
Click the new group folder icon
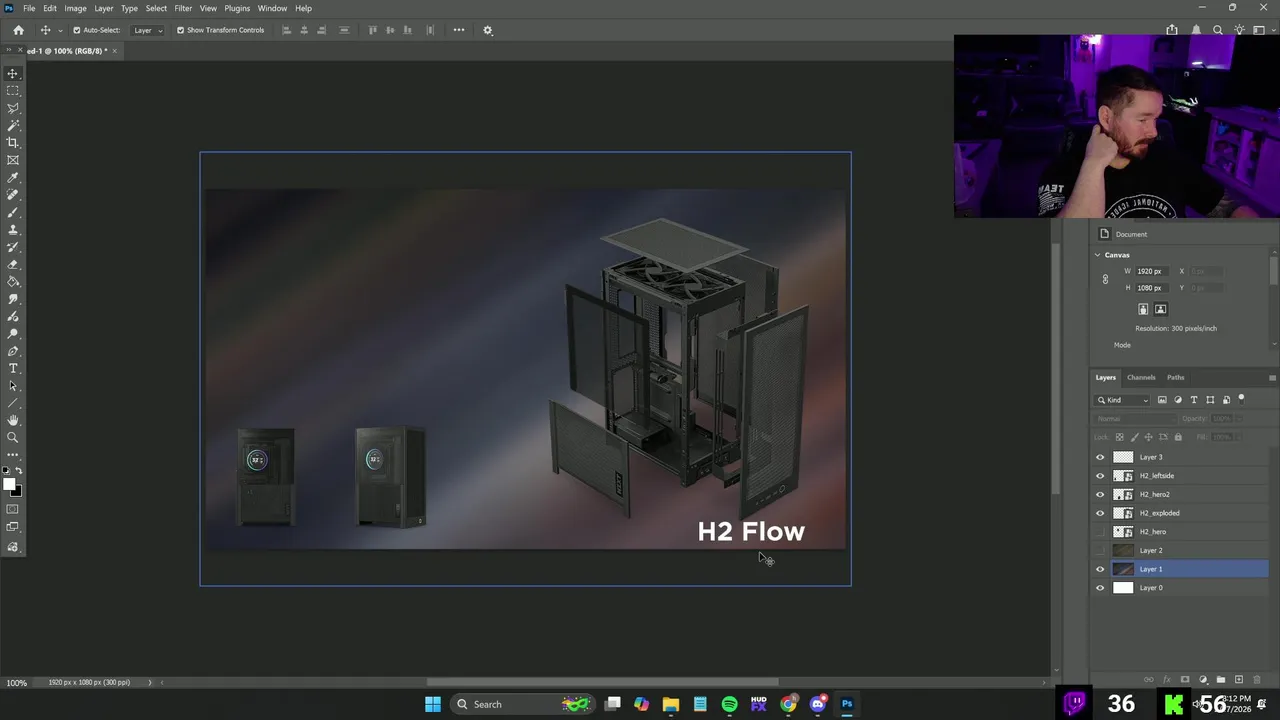(1221, 680)
